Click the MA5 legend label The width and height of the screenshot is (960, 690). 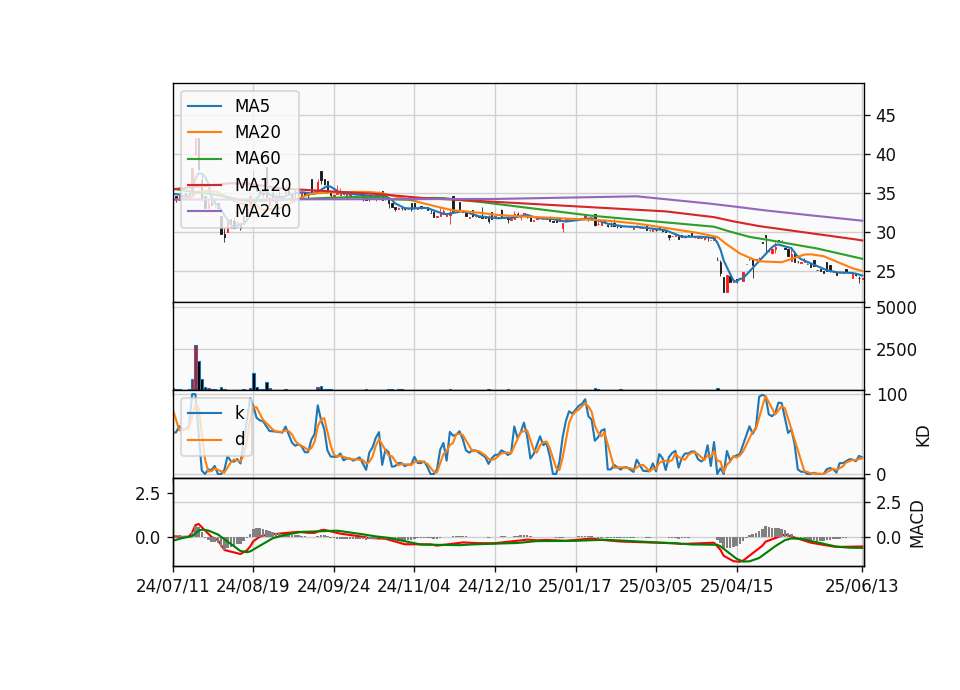[x=252, y=106]
